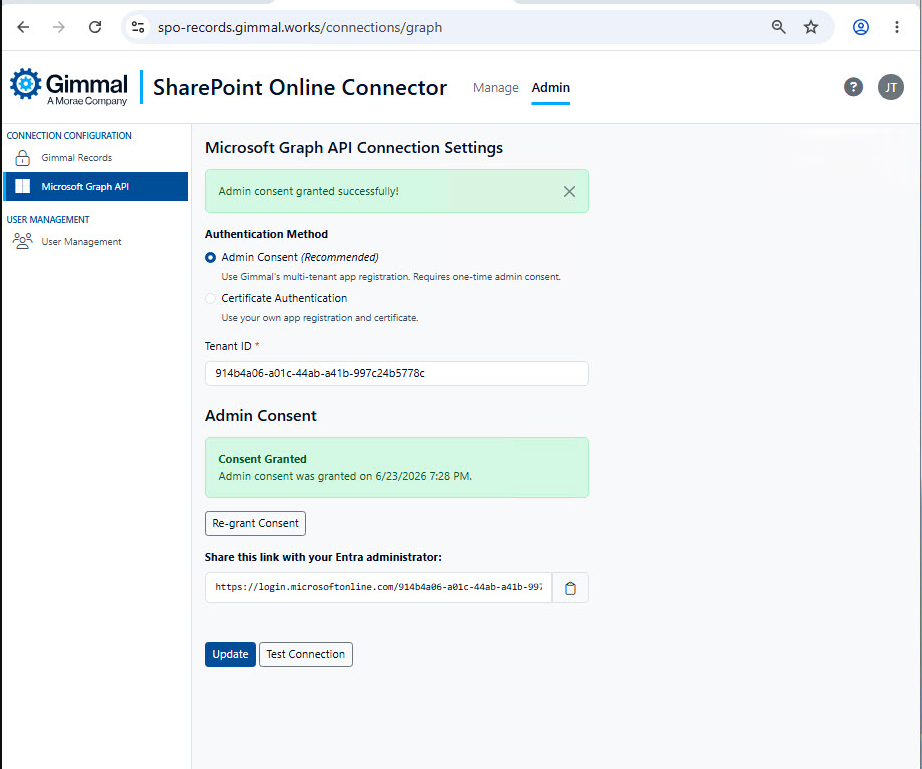922x769 pixels.
Task: Bookmark this page with star icon
Action: [x=811, y=27]
